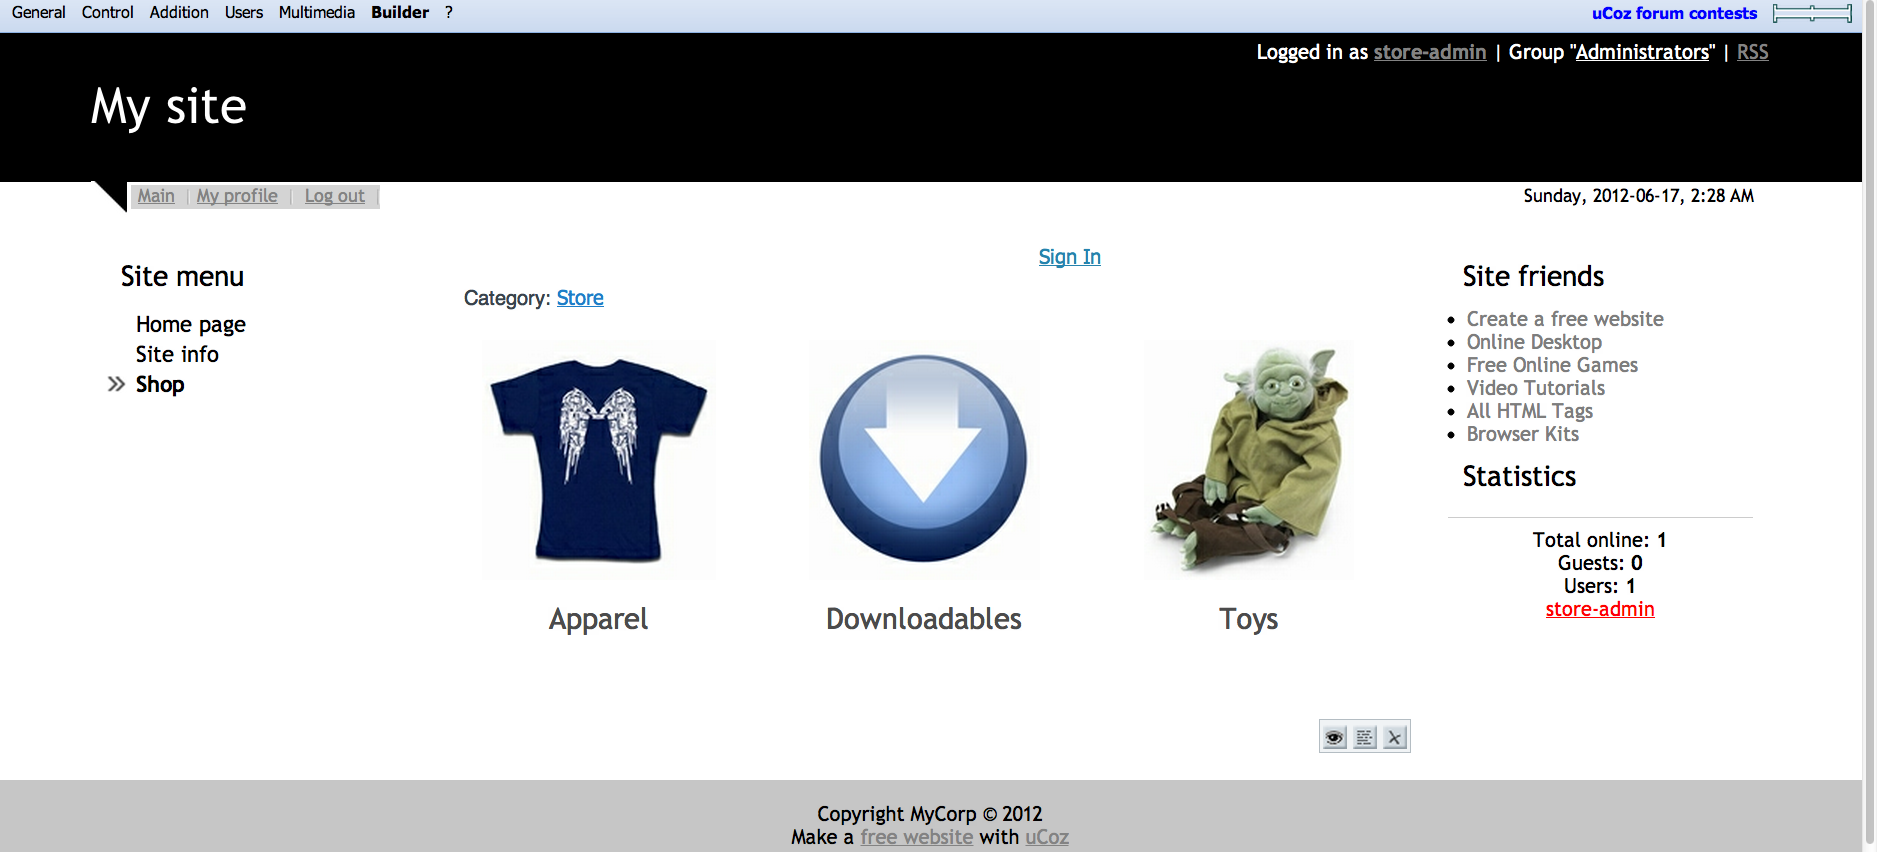Open the Control menu

[x=108, y=12]
